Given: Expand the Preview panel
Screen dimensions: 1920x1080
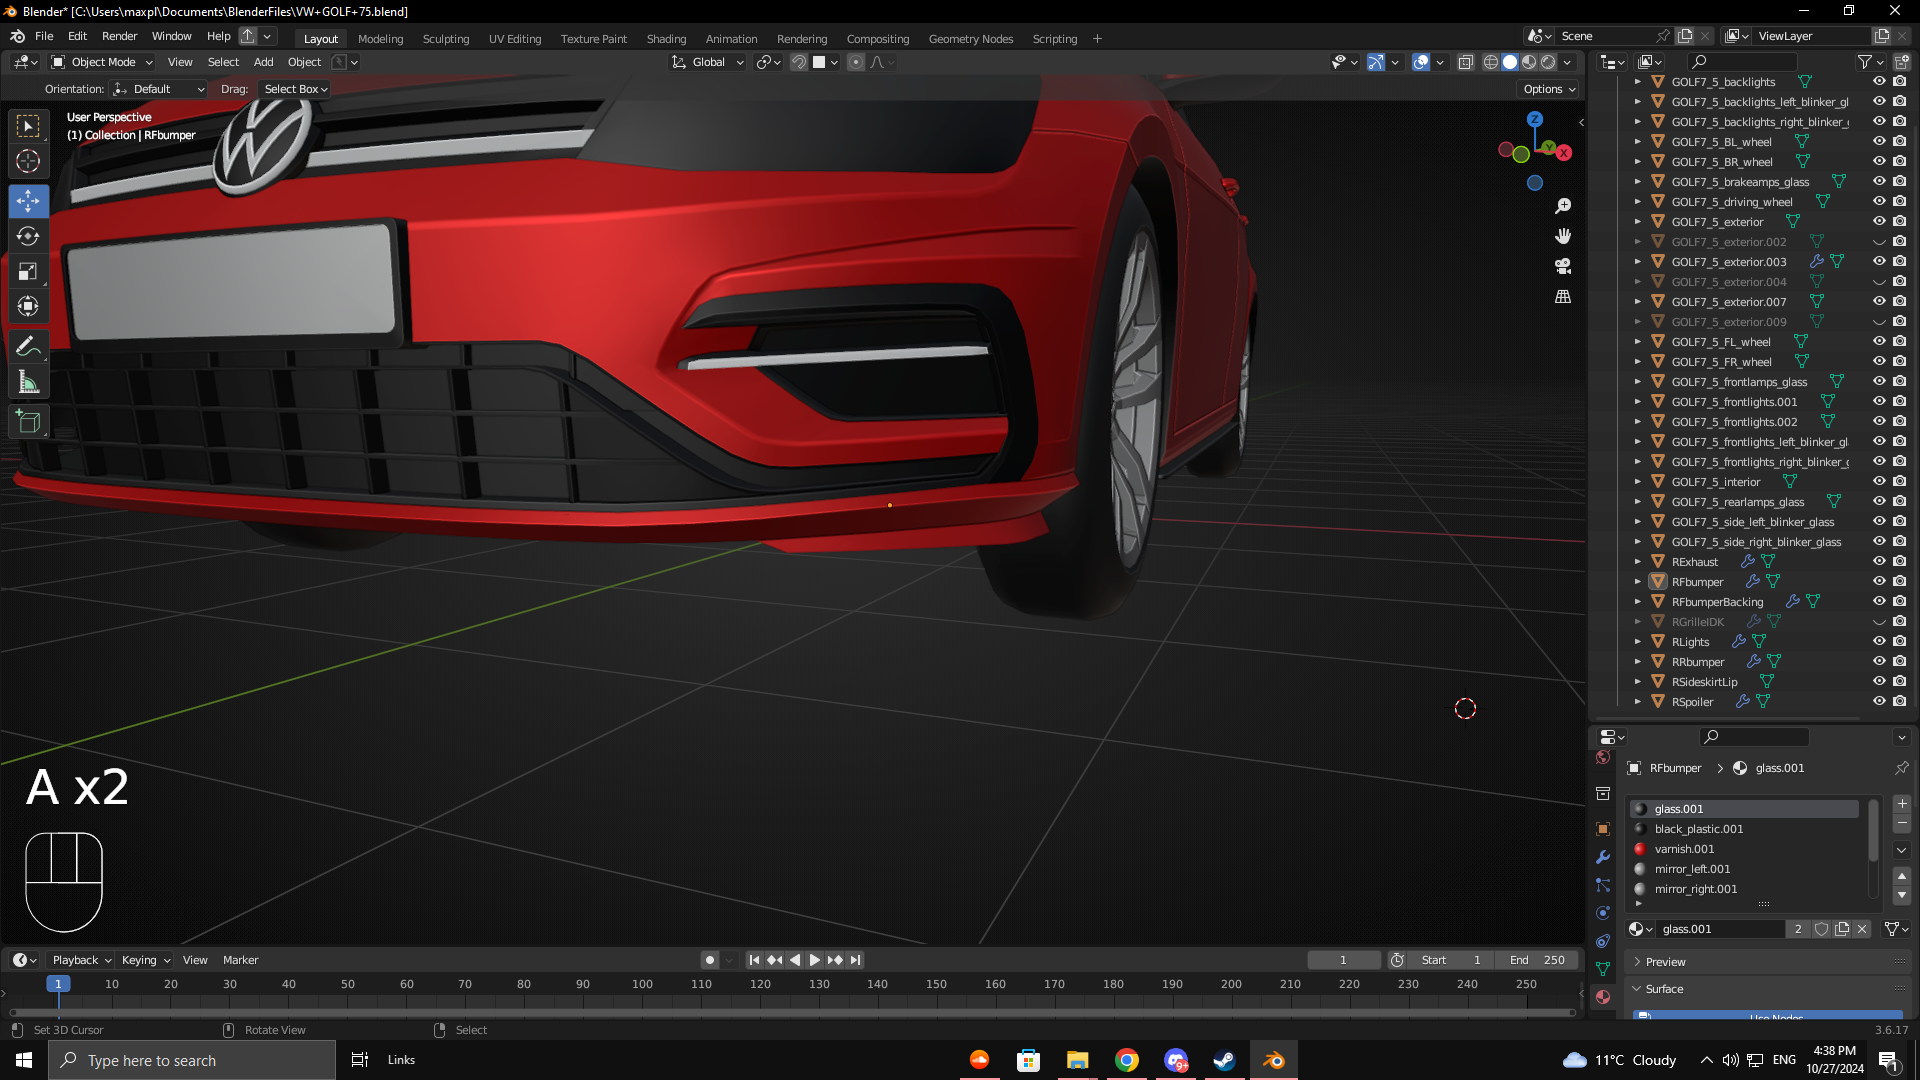Looking at the screenshot, I should (x=1665, y=961).
